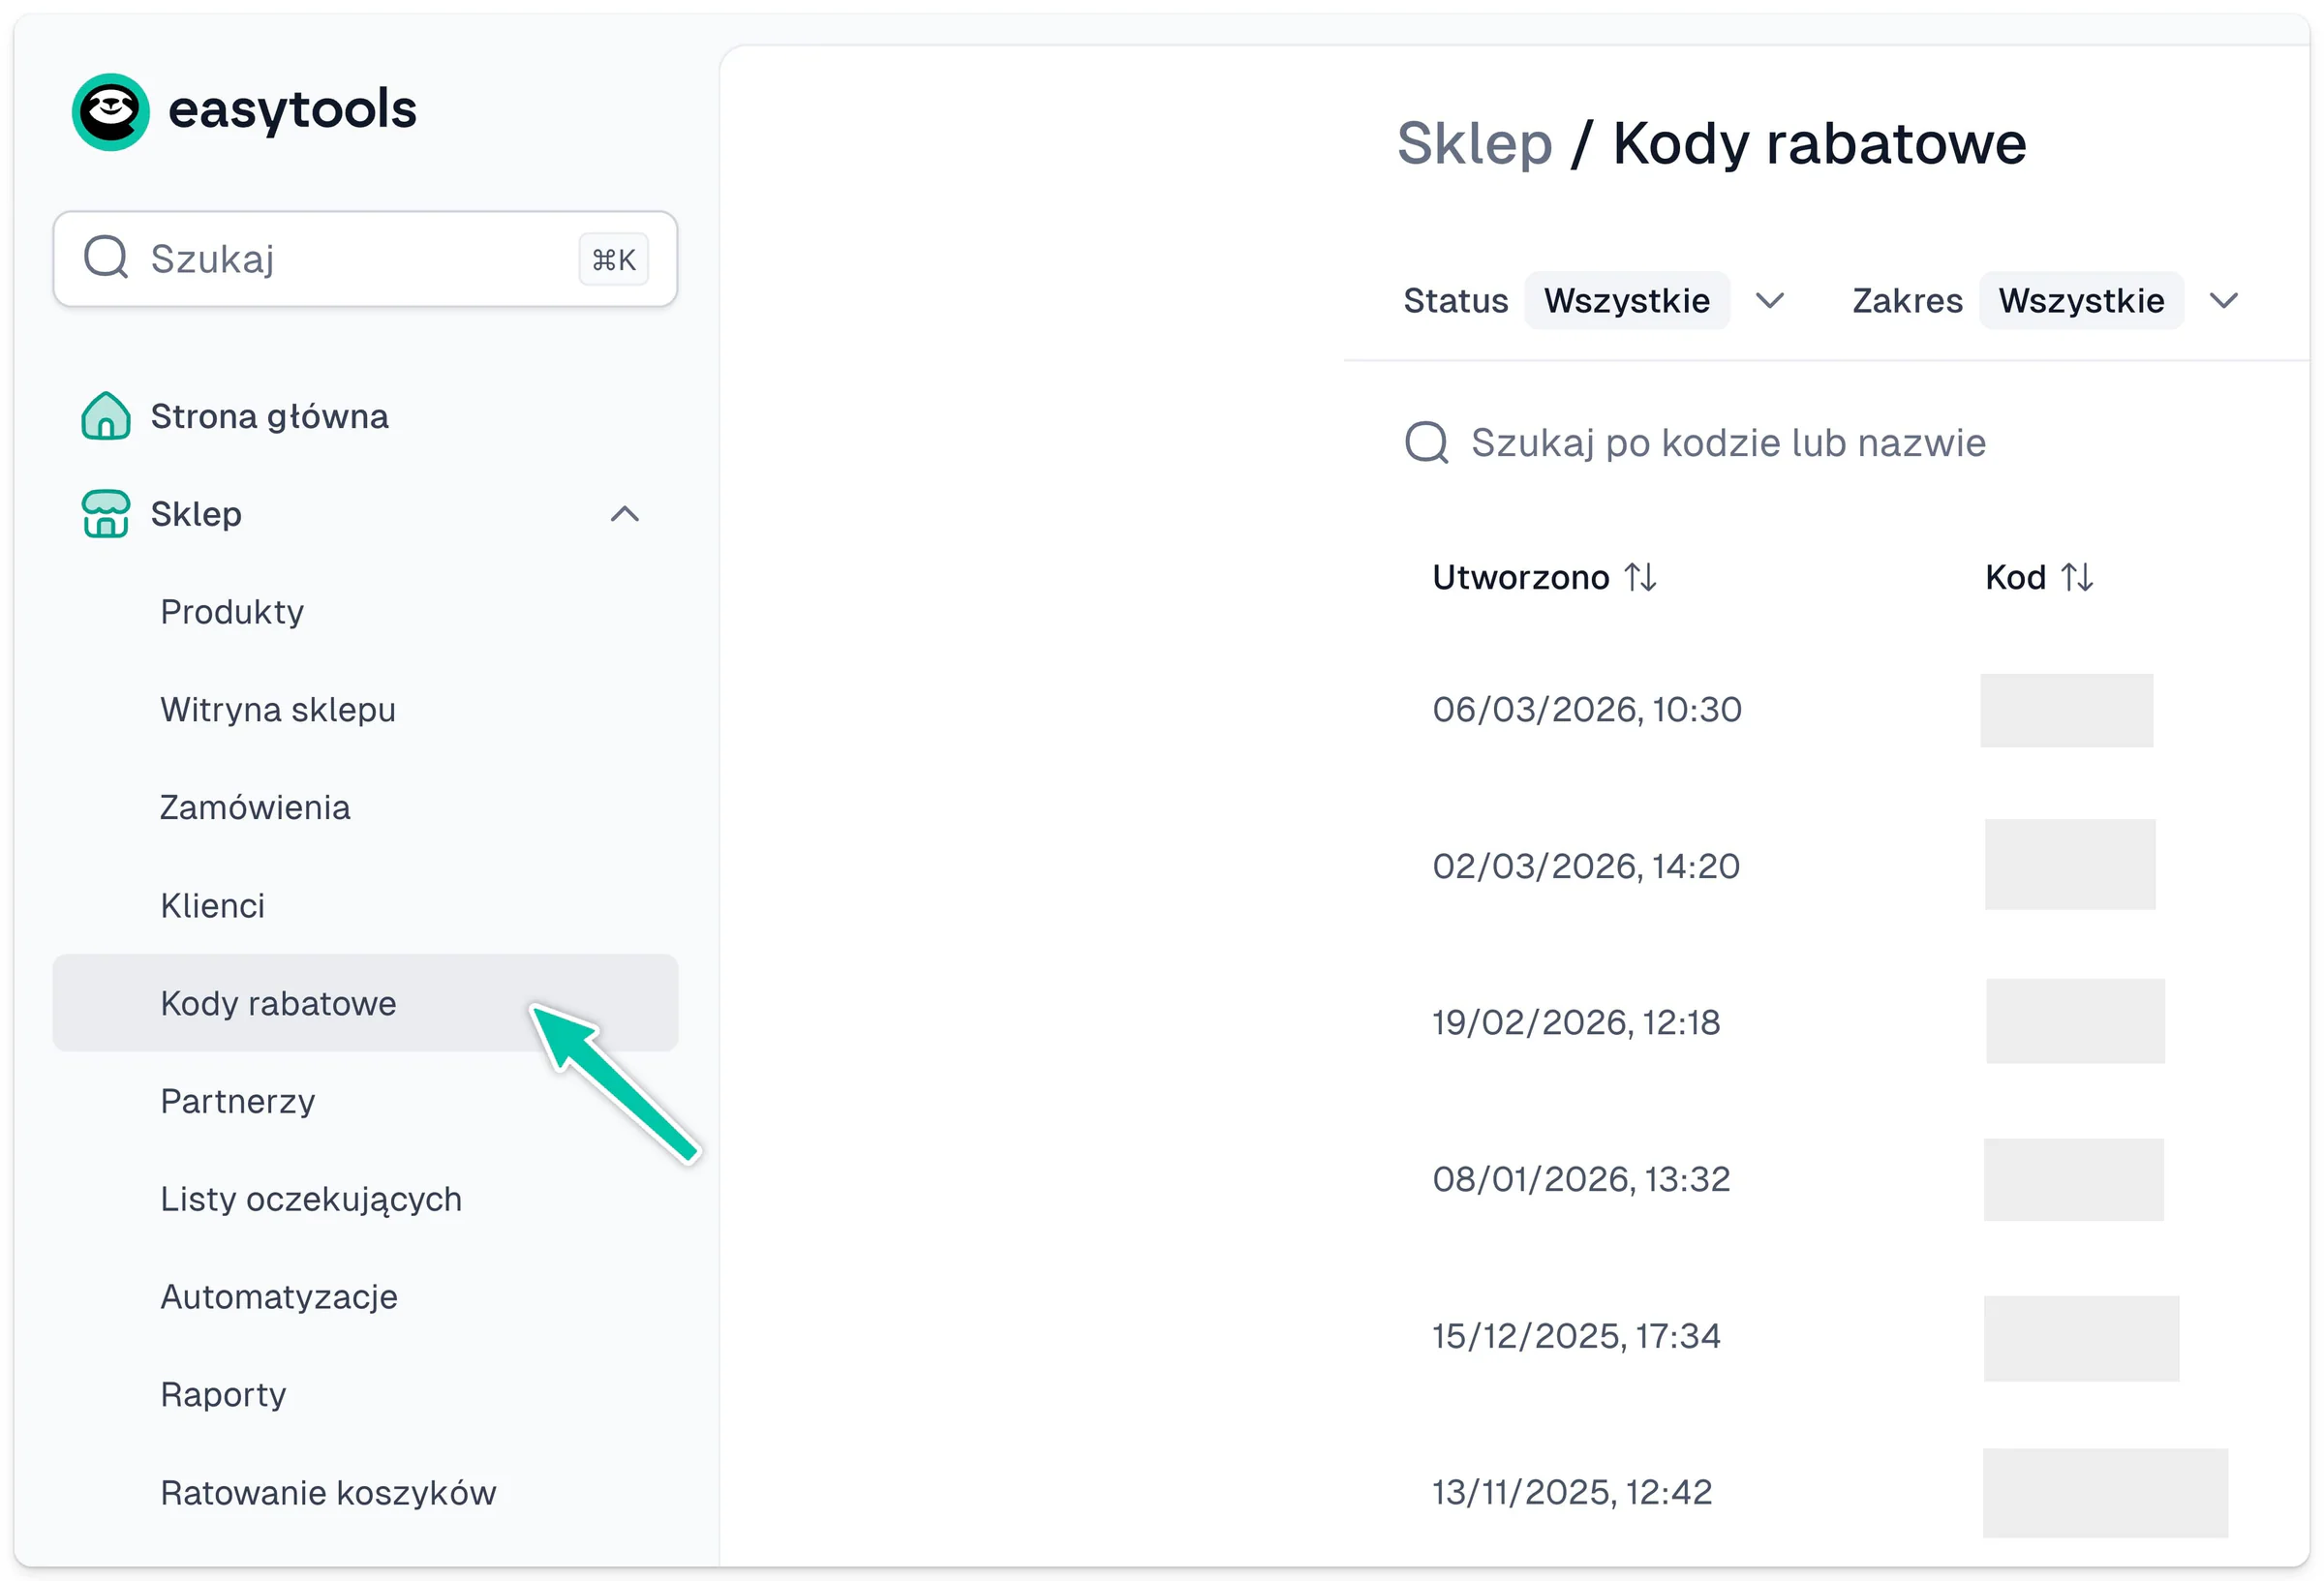The width and height of the screenshot is (2324, 1581).
Task: Open Partnerzy in the sidebar
Action: click(x=365, y=1100)
